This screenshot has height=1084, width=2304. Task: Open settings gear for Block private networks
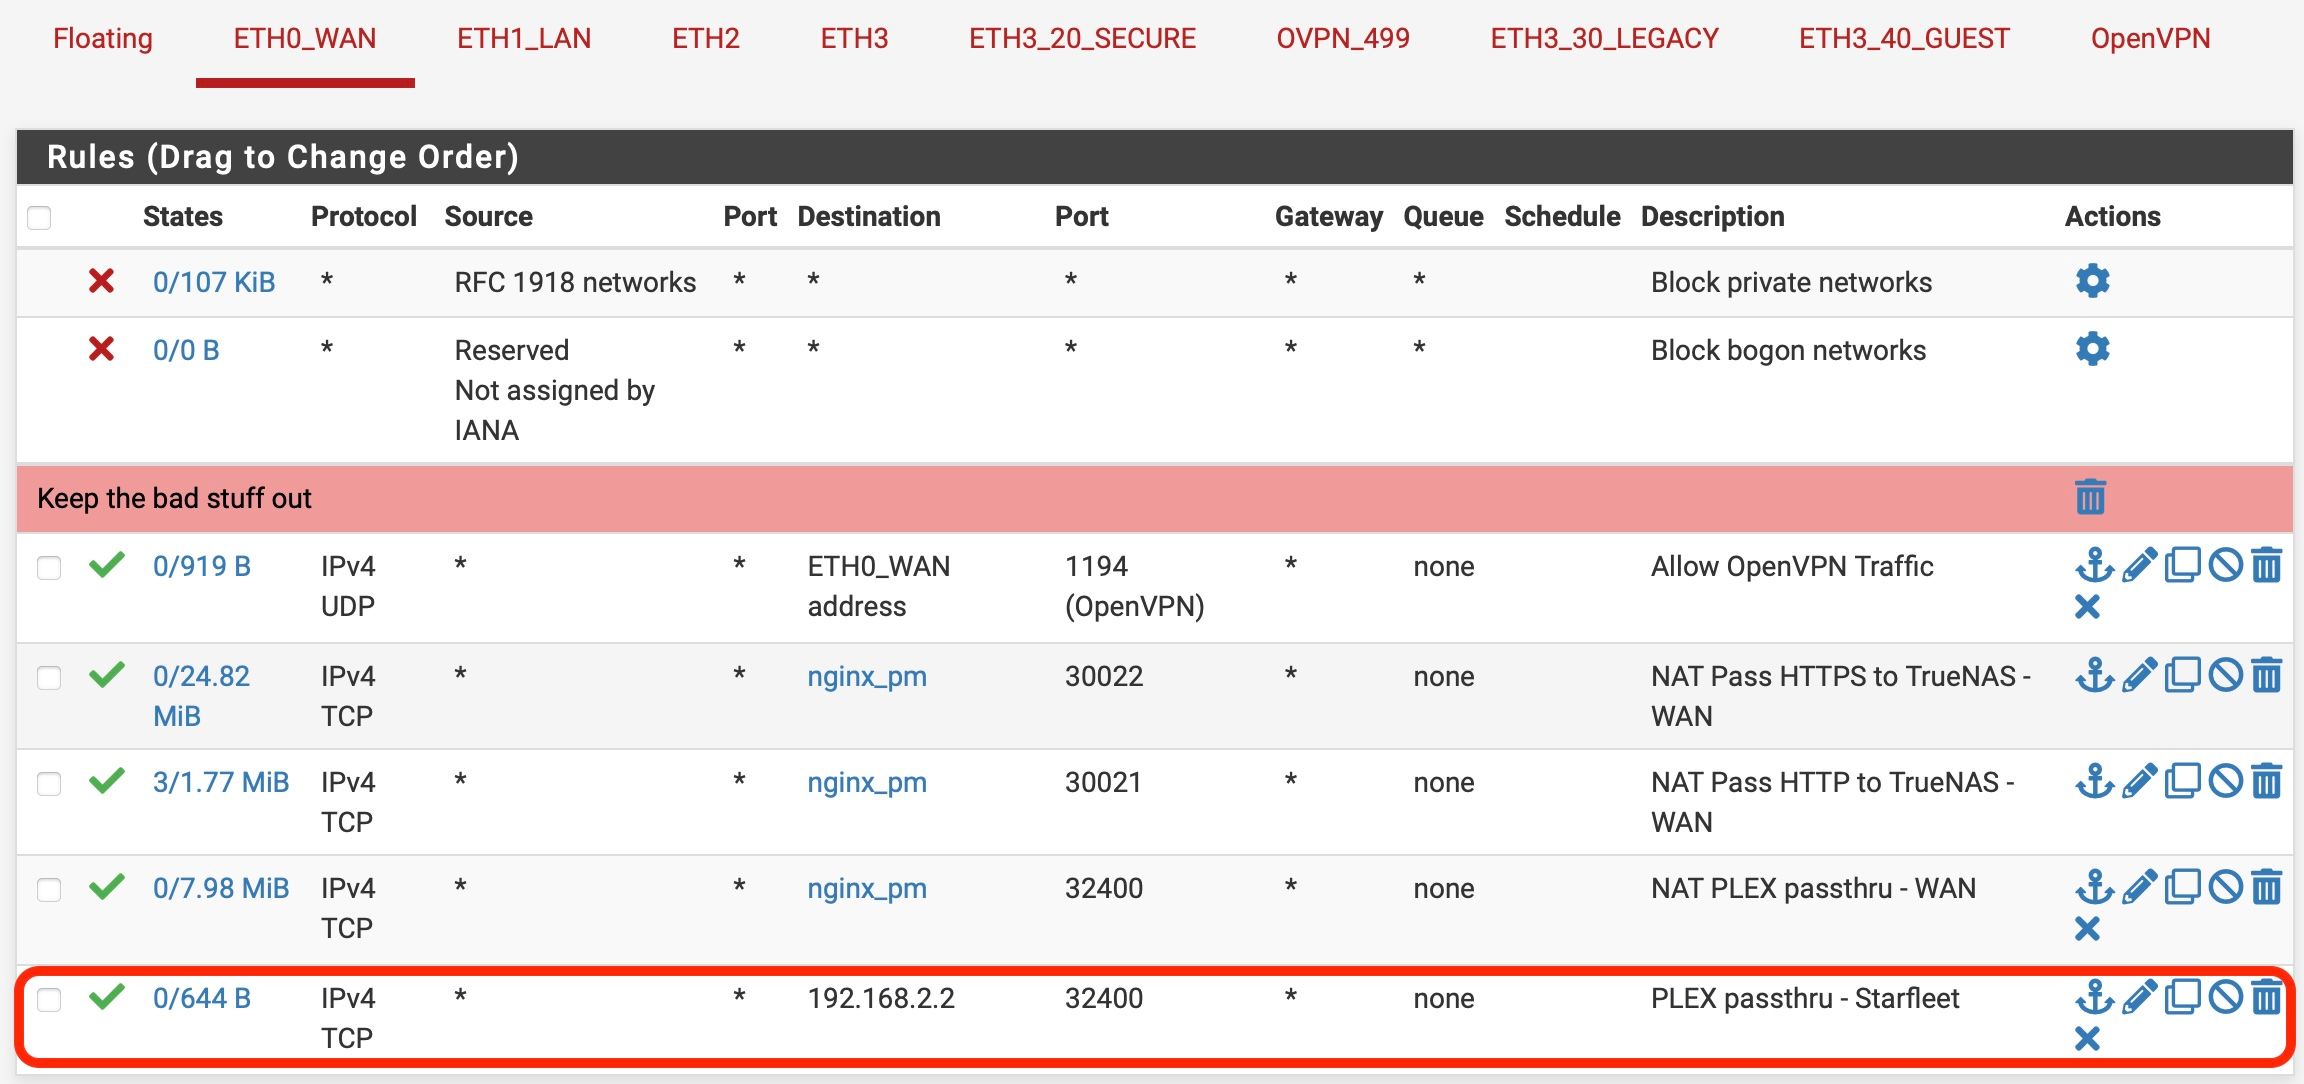2092,281
